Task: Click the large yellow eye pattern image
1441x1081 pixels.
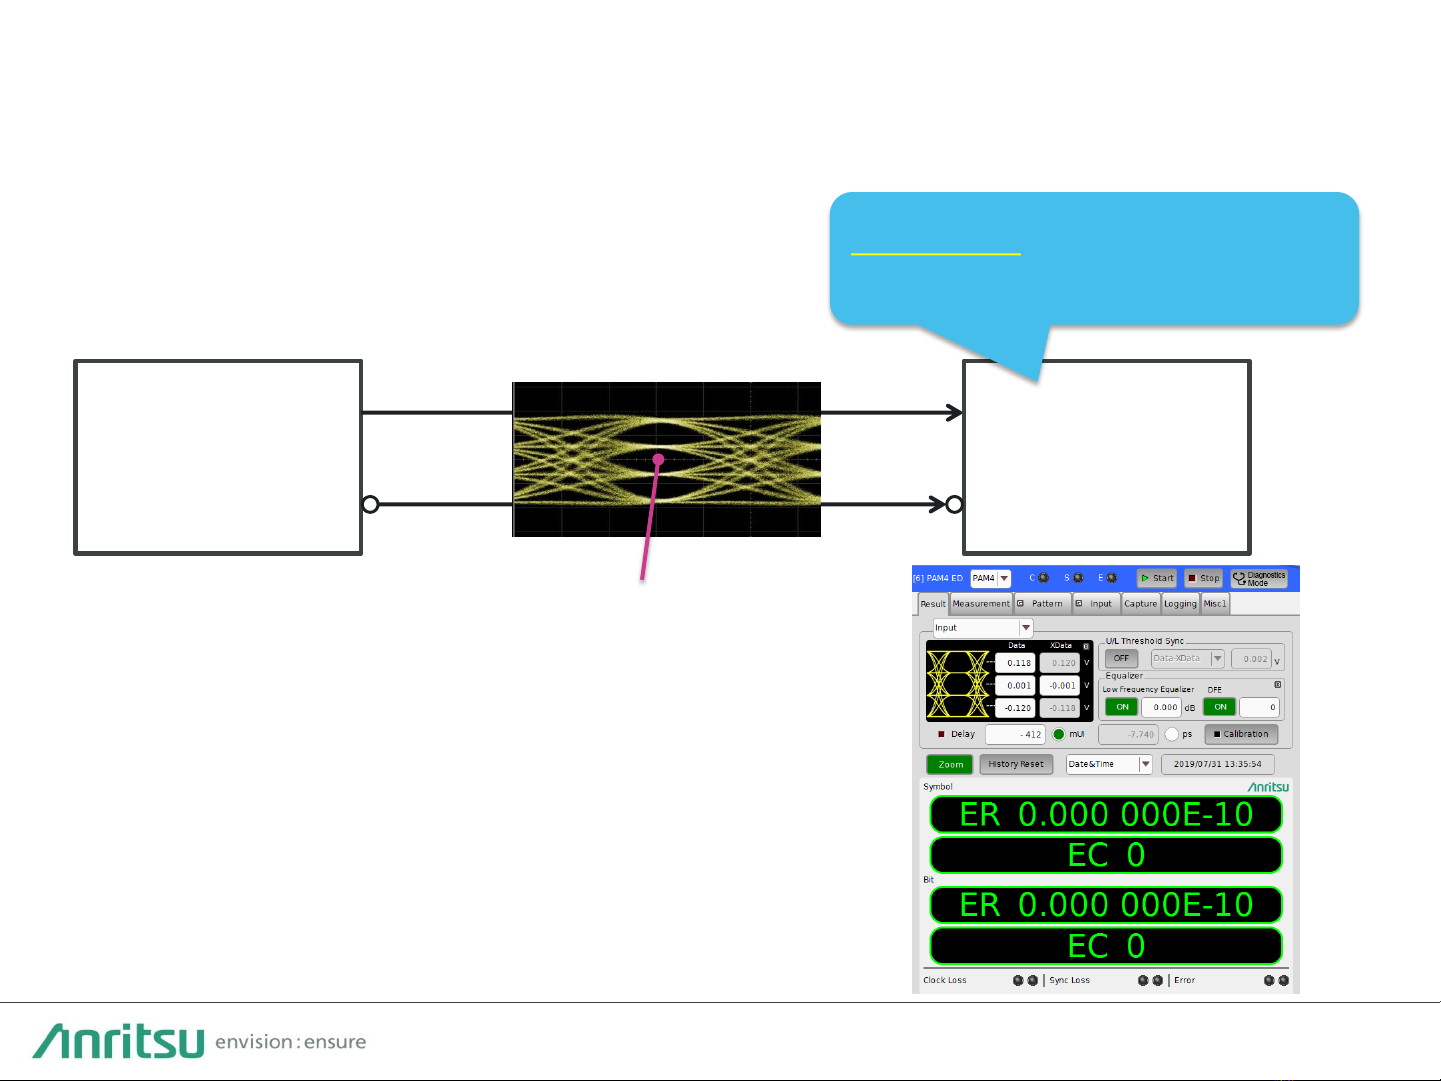Action: click(666, 459)
